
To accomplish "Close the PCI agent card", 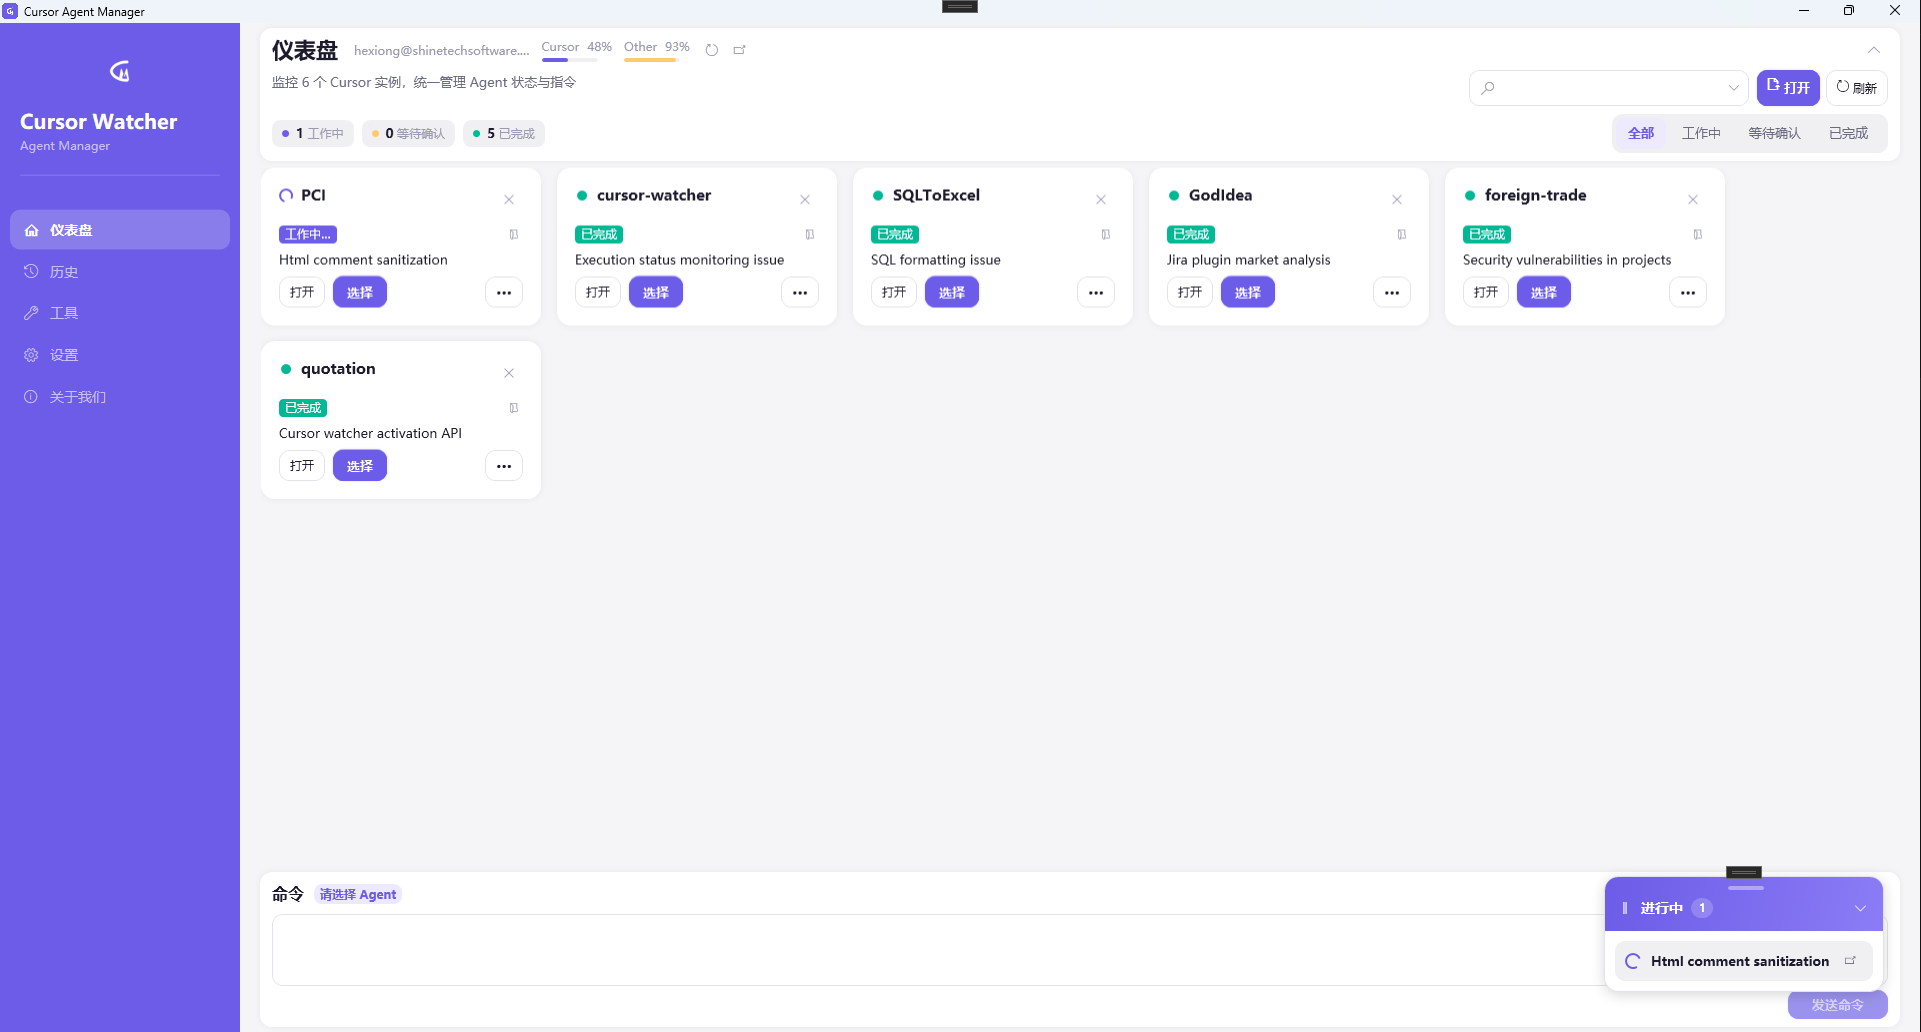I will (509, 200).
